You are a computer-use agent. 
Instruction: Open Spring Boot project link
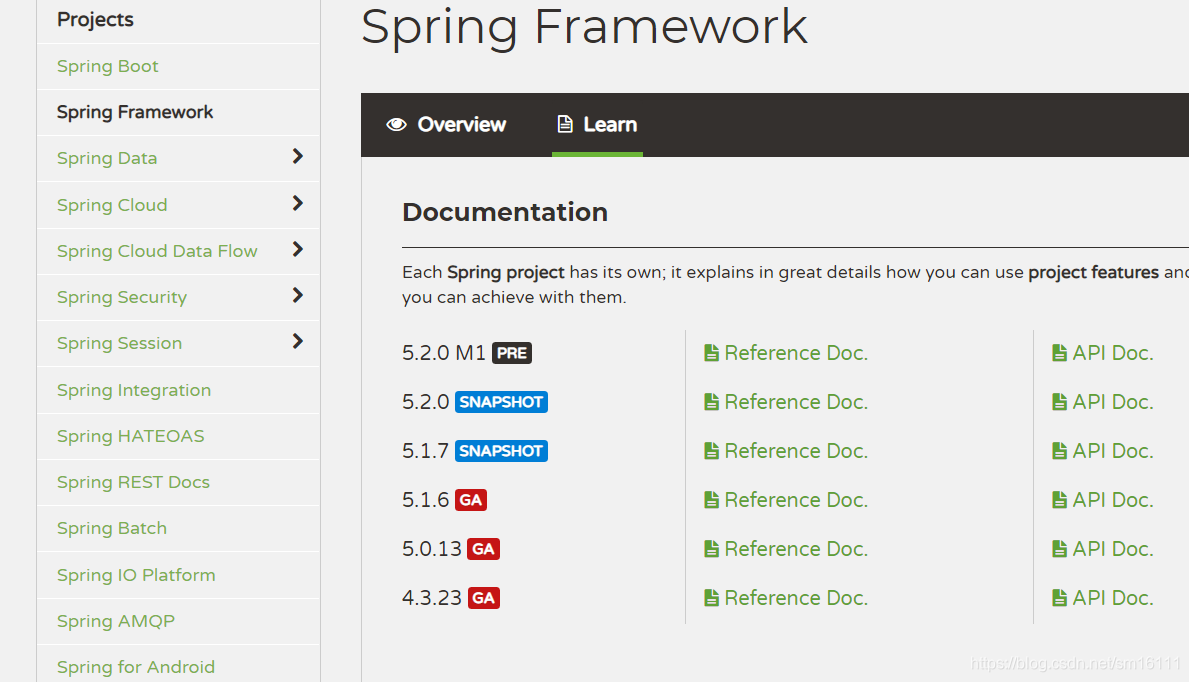[108, 66]
